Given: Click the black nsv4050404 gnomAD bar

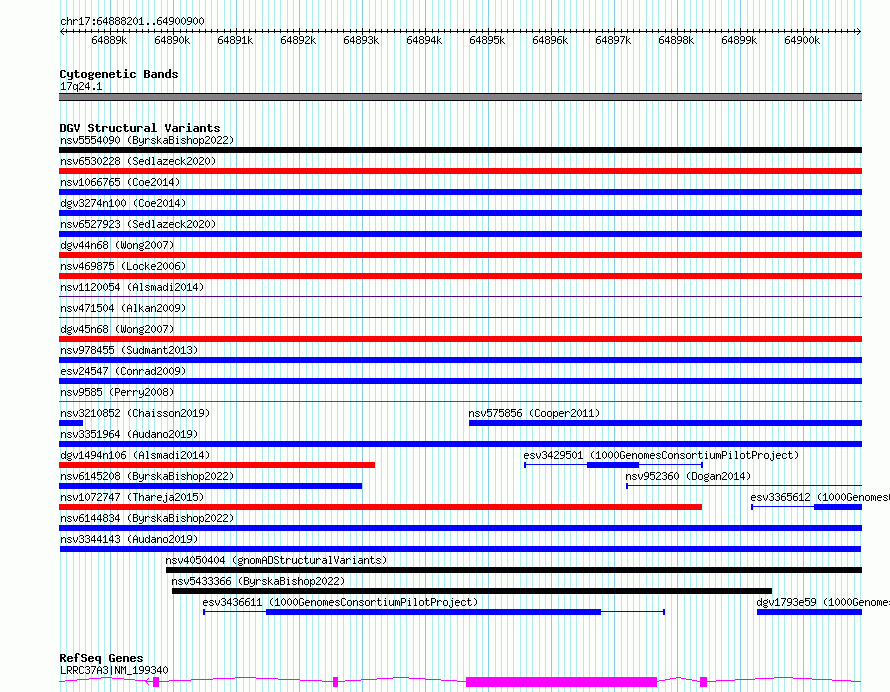Looking at the screenshot, I should click(514, 570).
